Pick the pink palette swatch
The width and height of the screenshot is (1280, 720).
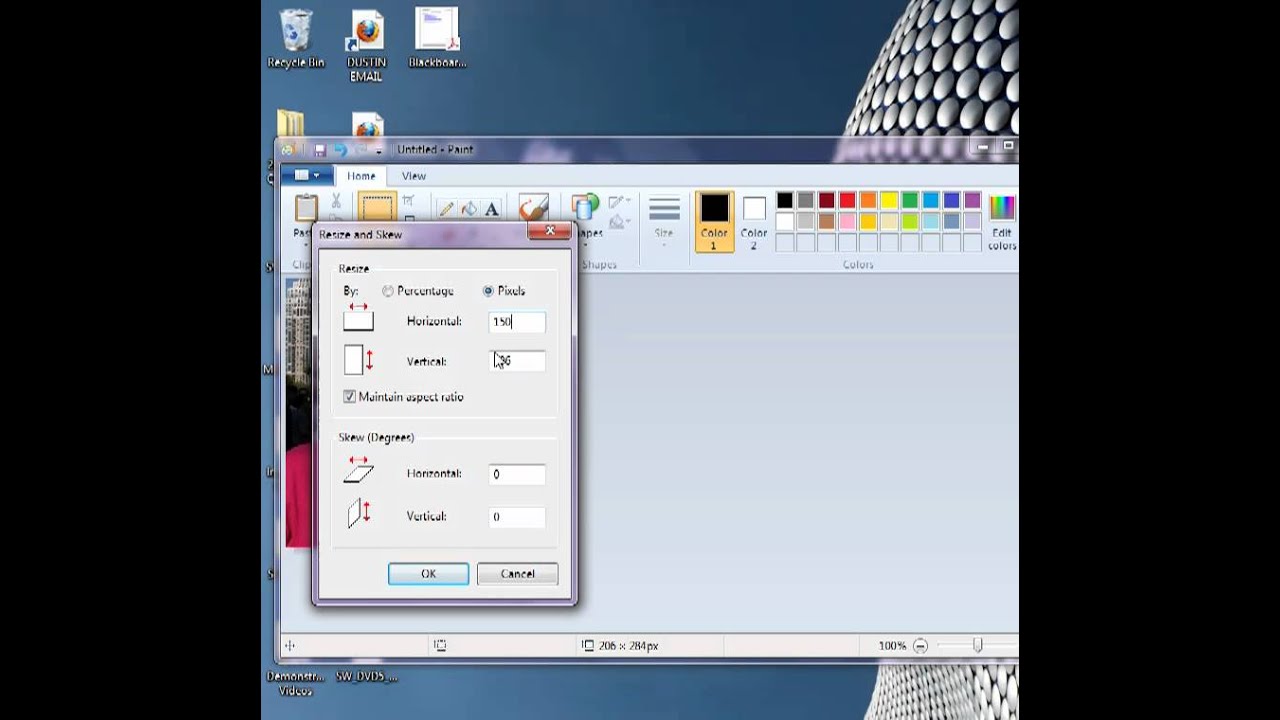click(x=847, y=221)
